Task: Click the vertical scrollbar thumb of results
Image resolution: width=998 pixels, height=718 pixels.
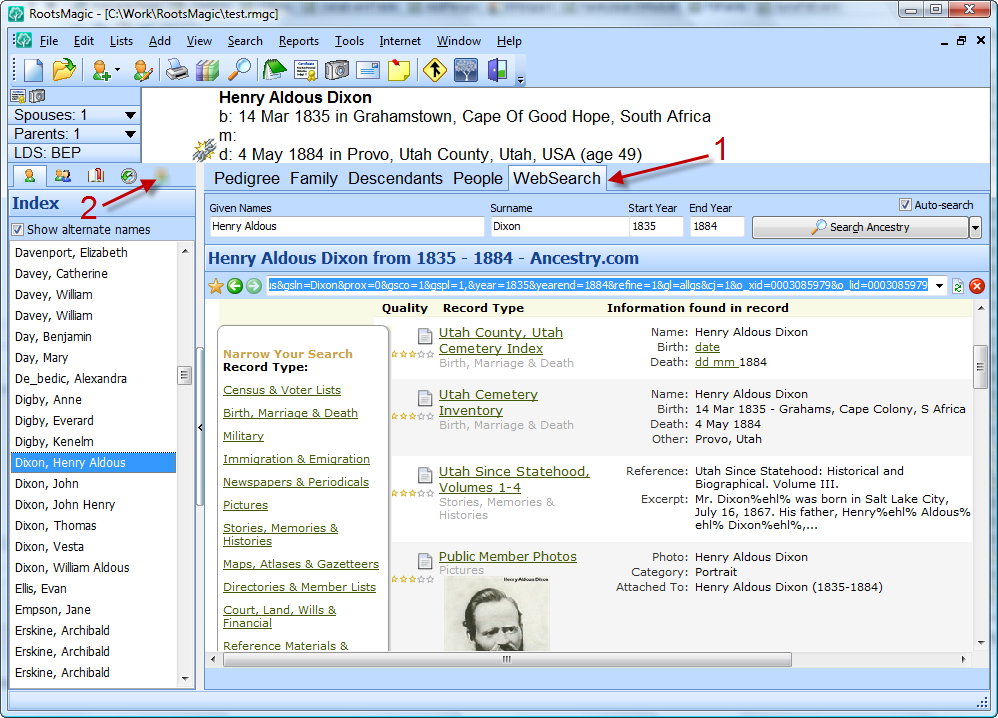Action: click(980, 367)
